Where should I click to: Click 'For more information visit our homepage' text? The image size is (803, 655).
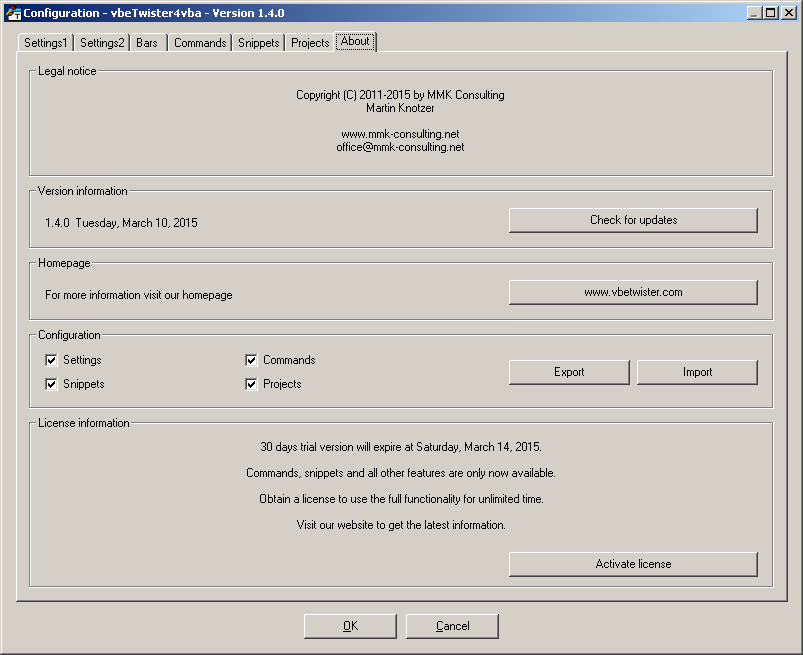(x=139, y=295)
